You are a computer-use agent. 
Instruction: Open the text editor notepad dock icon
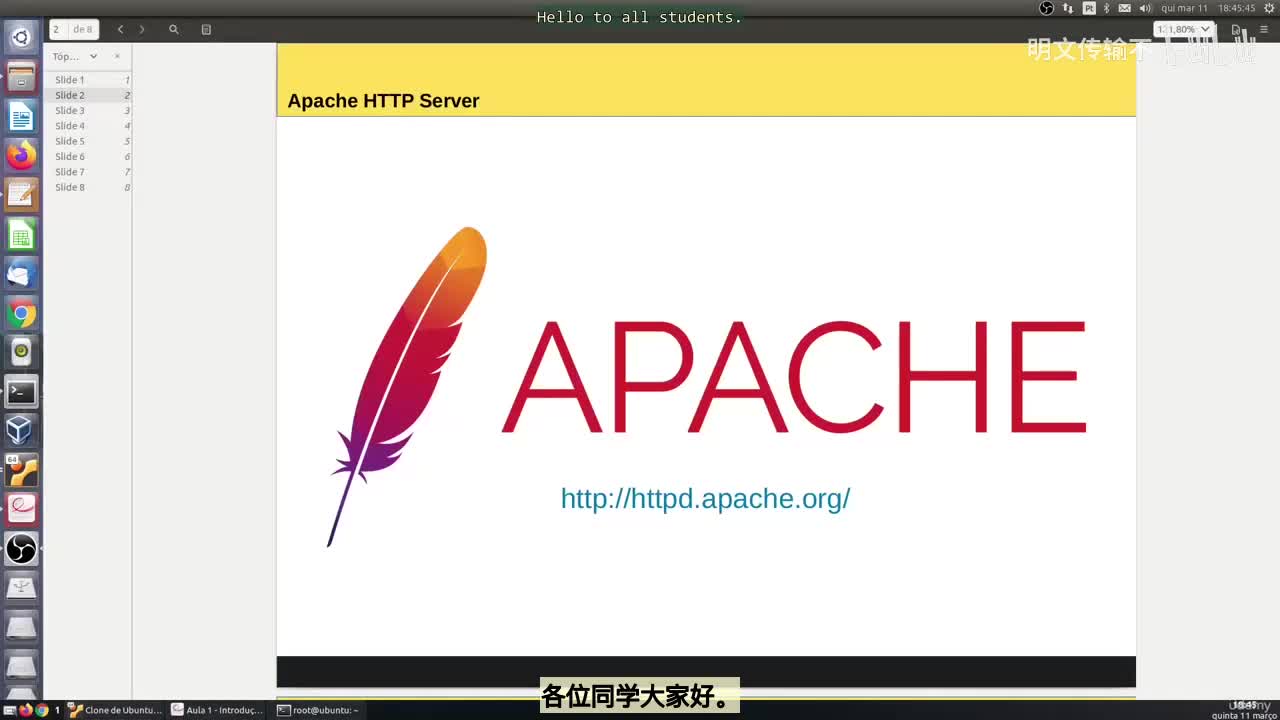(x=21, y=194)
